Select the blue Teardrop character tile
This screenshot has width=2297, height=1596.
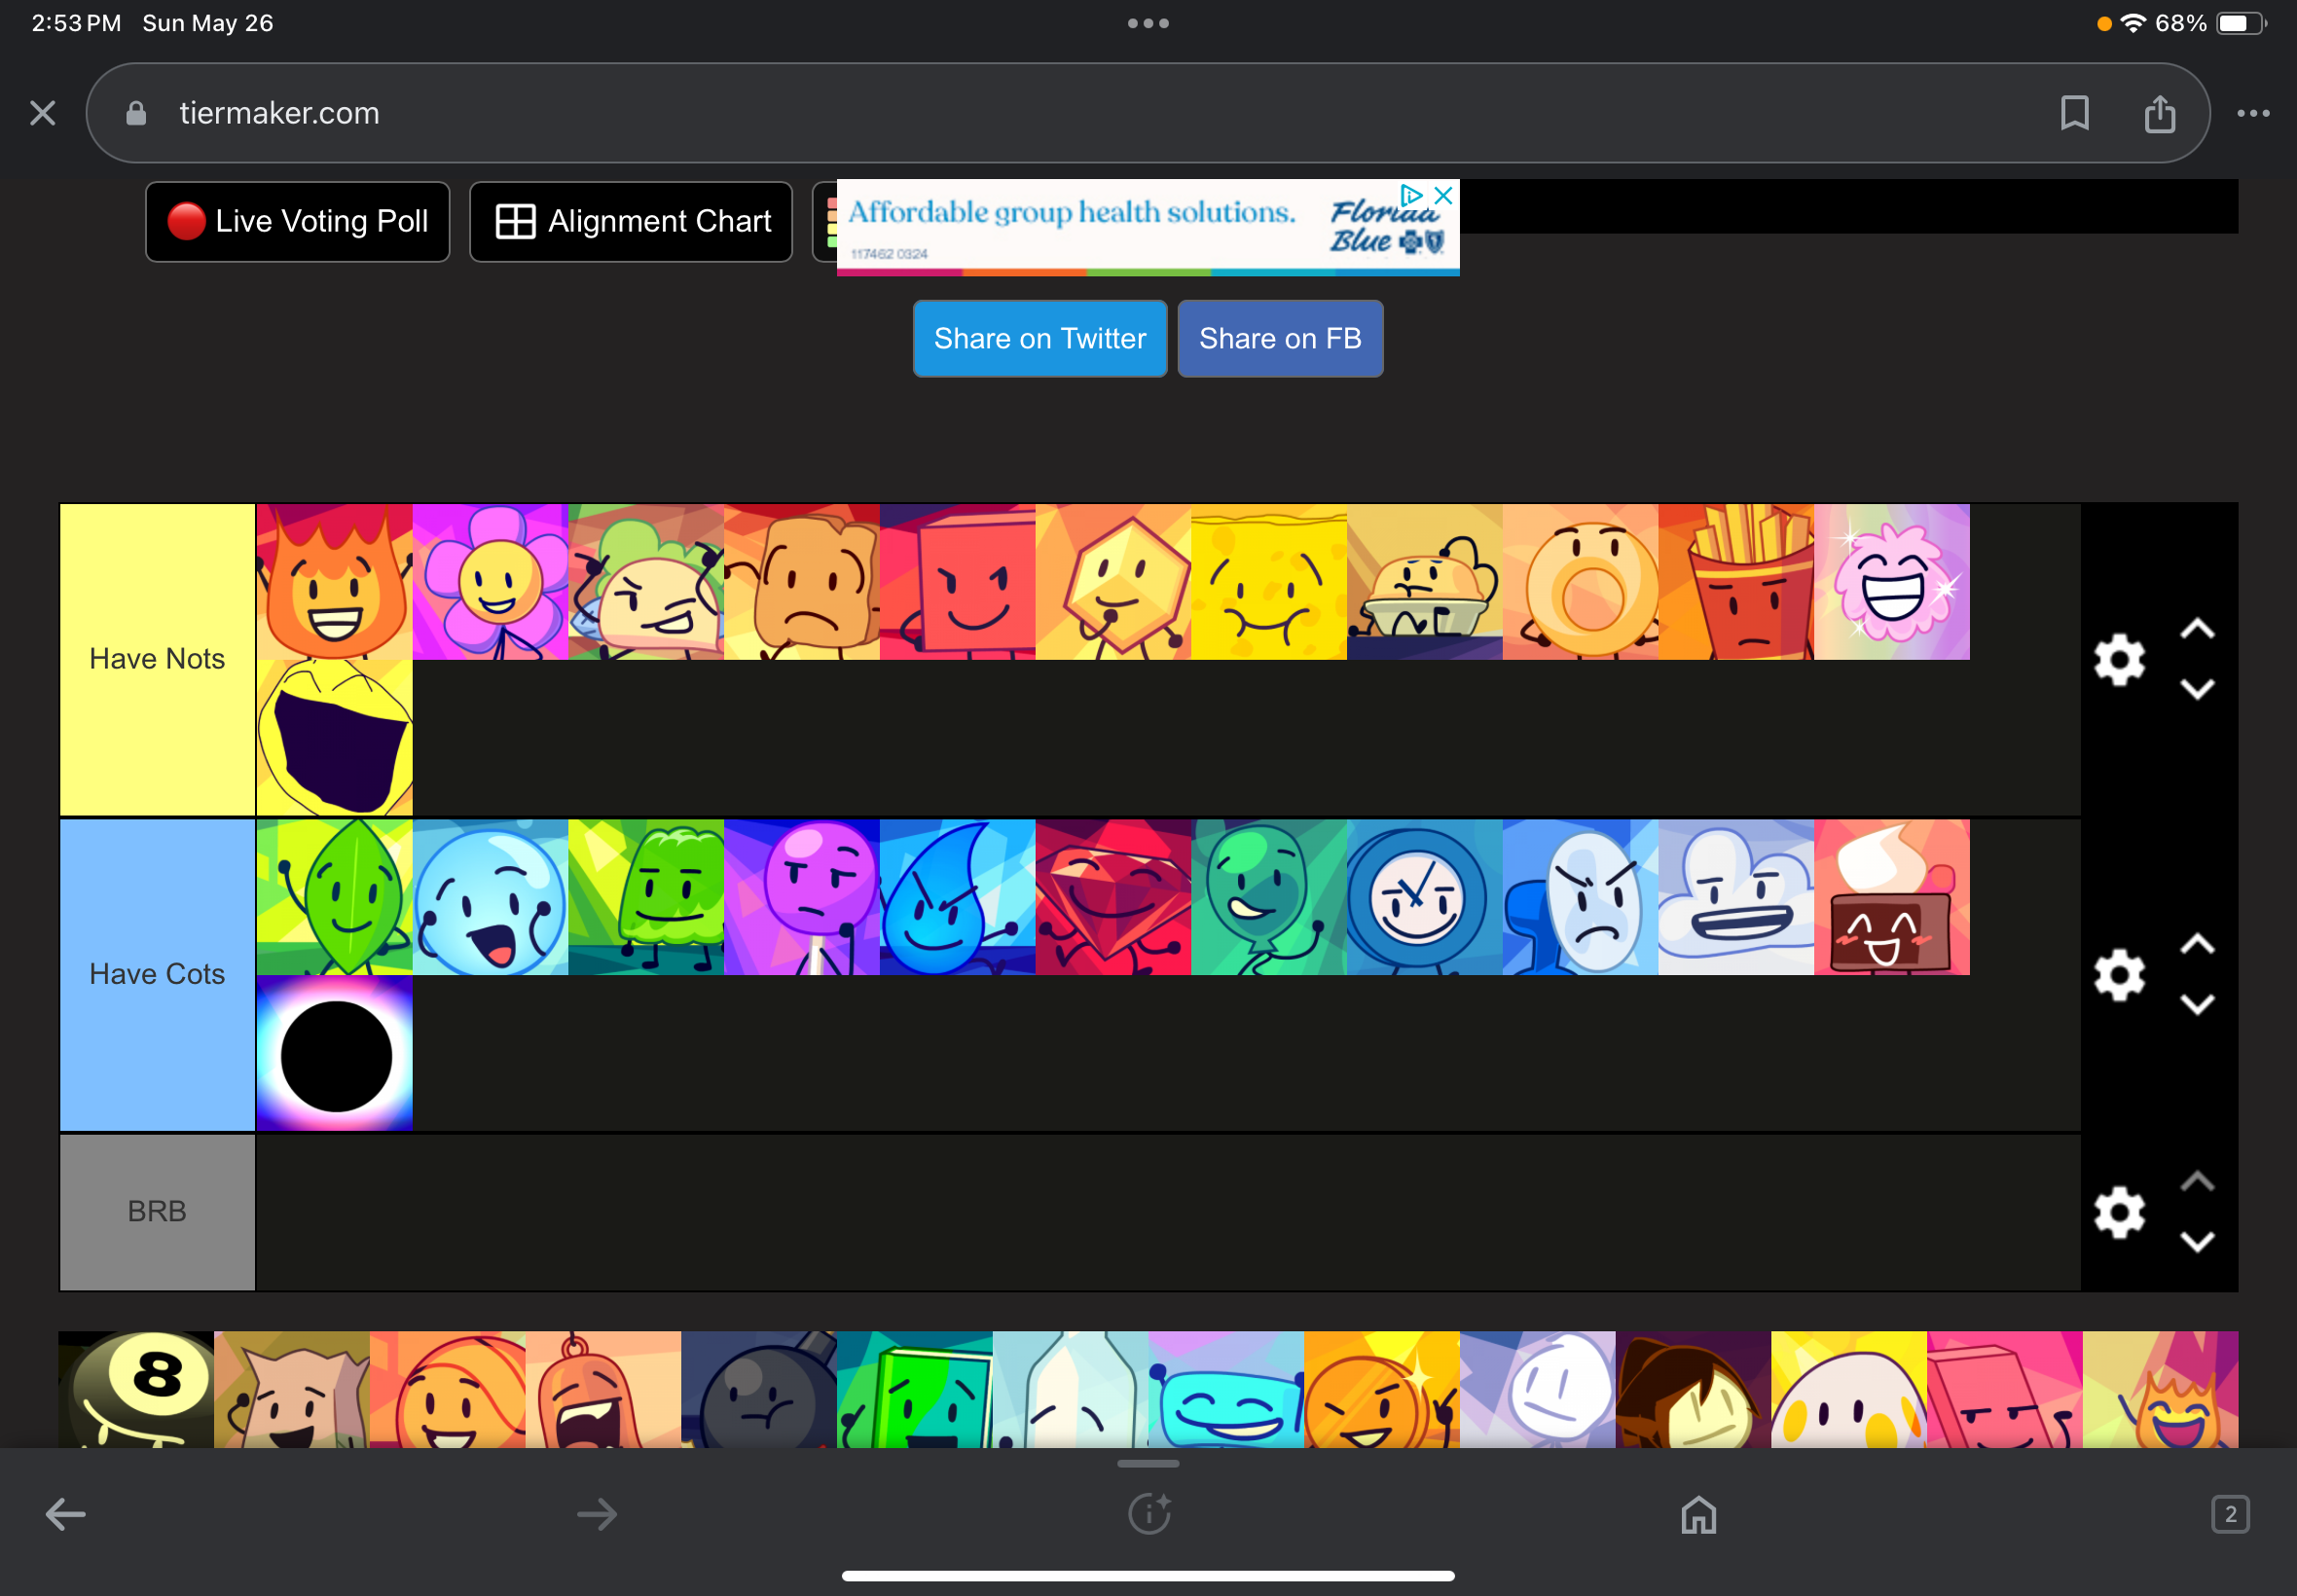coord(957,897)
